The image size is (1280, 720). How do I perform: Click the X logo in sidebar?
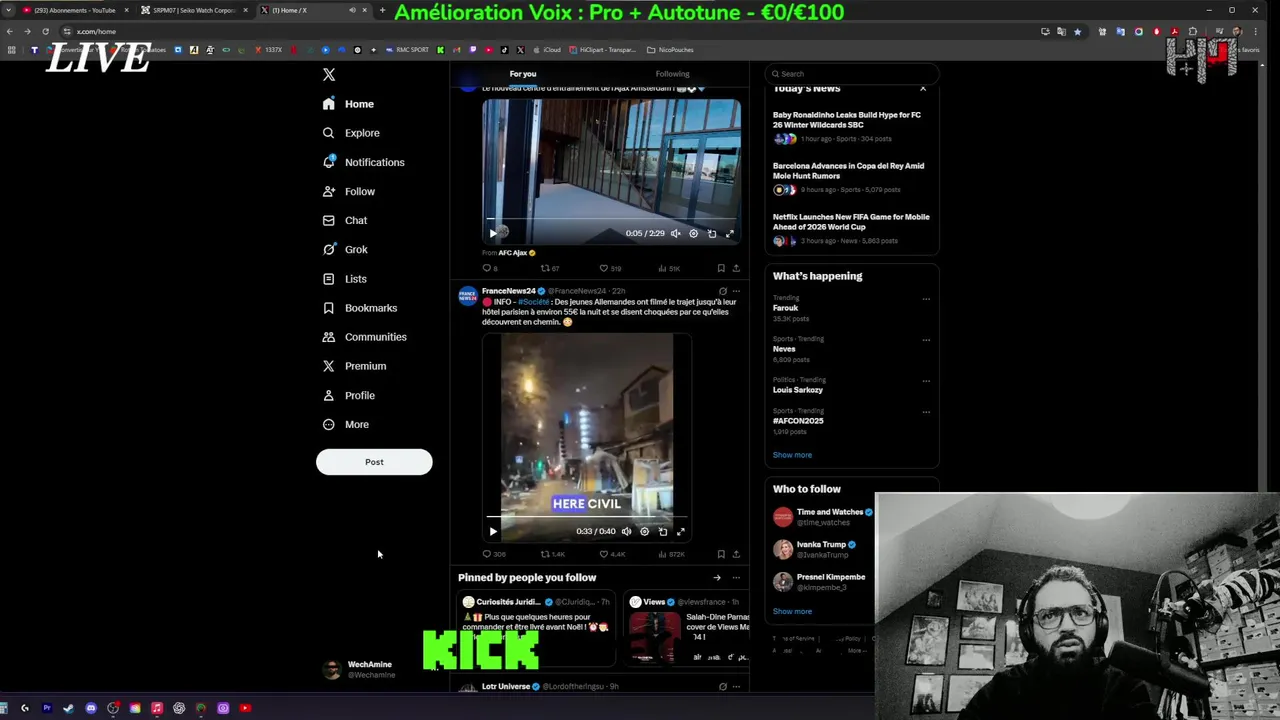pyautogui.click(x=329, y=75)
